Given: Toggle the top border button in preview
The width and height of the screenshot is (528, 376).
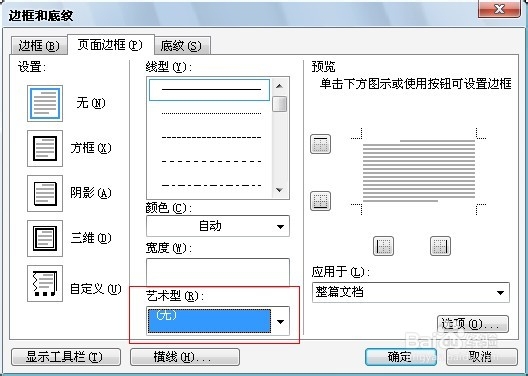Looking at the screenshot, I should (x=320, y=144).
